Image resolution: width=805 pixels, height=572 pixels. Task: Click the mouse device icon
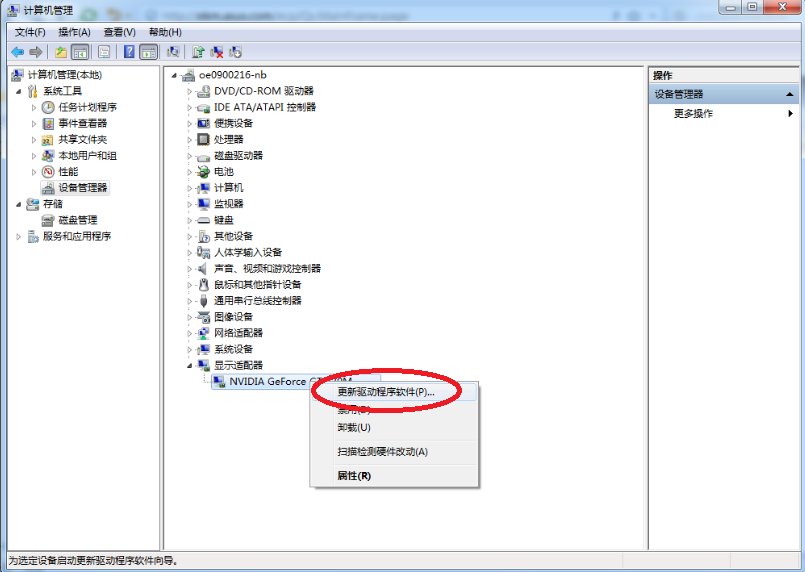coord(203,284)
